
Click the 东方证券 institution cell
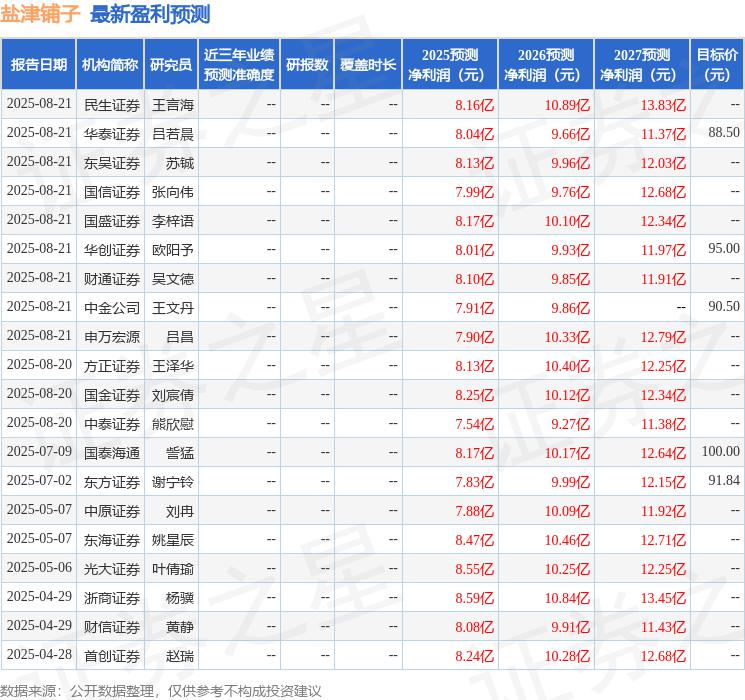tap(112, 482)
